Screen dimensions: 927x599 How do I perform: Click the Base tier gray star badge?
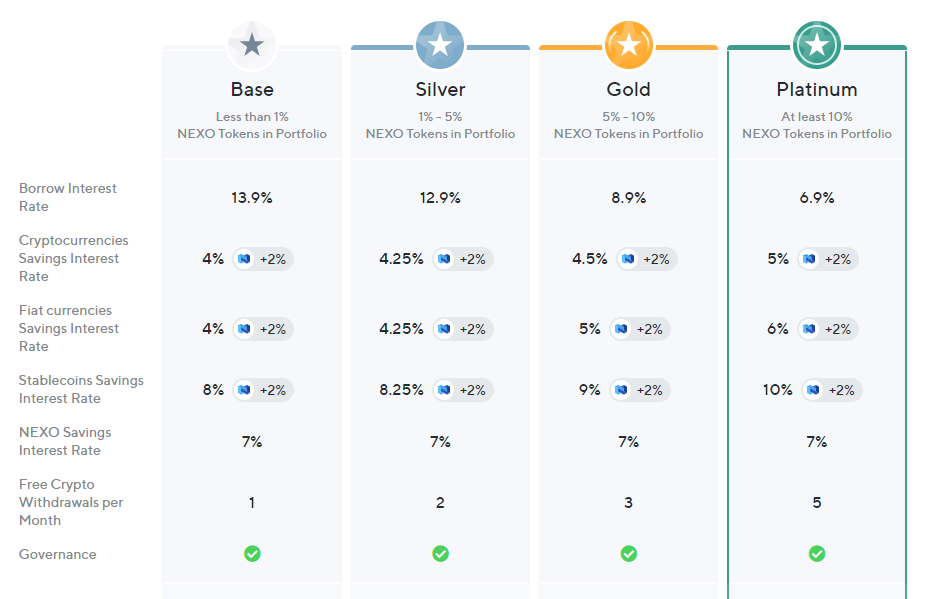pyautogui.click(x=252, y=45)
